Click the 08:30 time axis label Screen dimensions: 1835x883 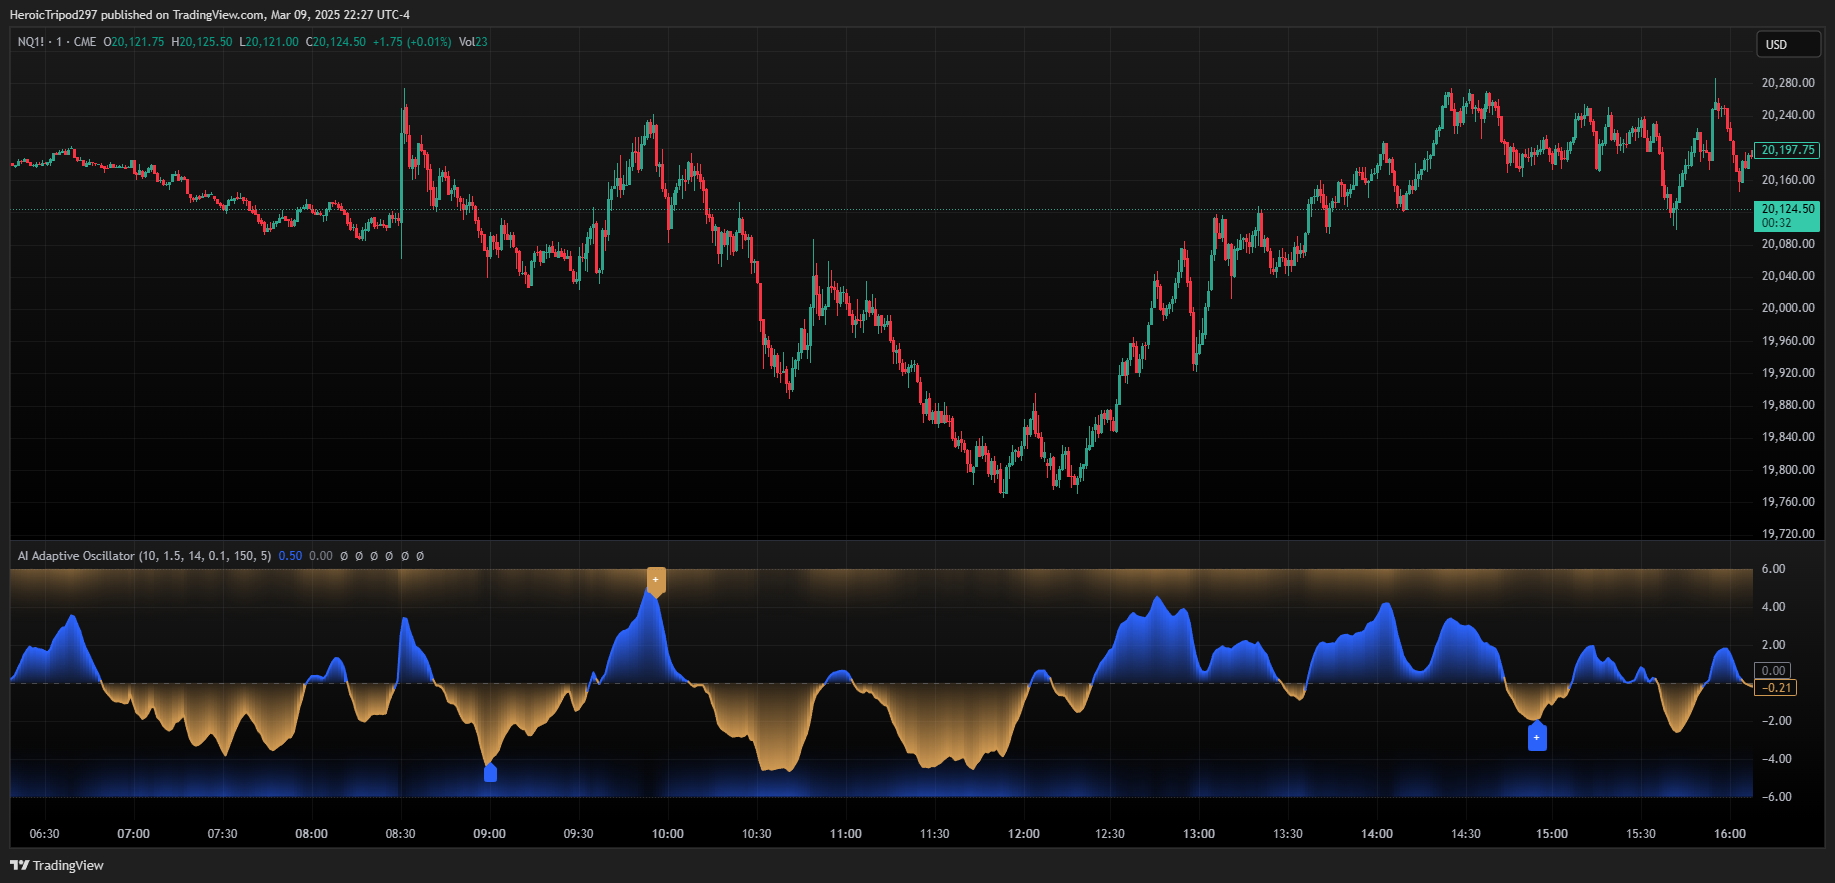click(x=400, y=834)
